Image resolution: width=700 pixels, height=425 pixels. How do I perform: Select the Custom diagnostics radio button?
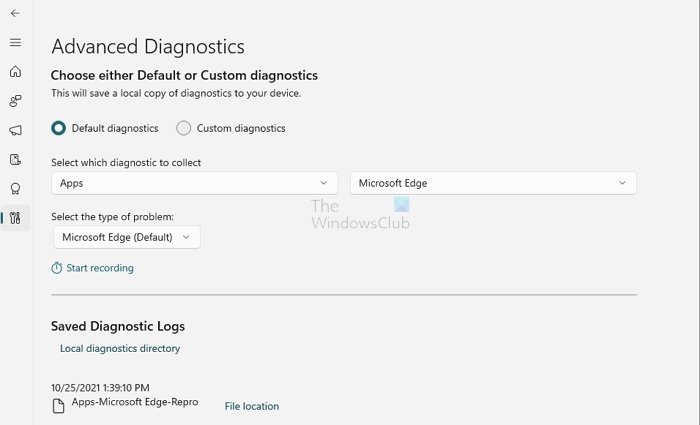(x=184, y=128)
